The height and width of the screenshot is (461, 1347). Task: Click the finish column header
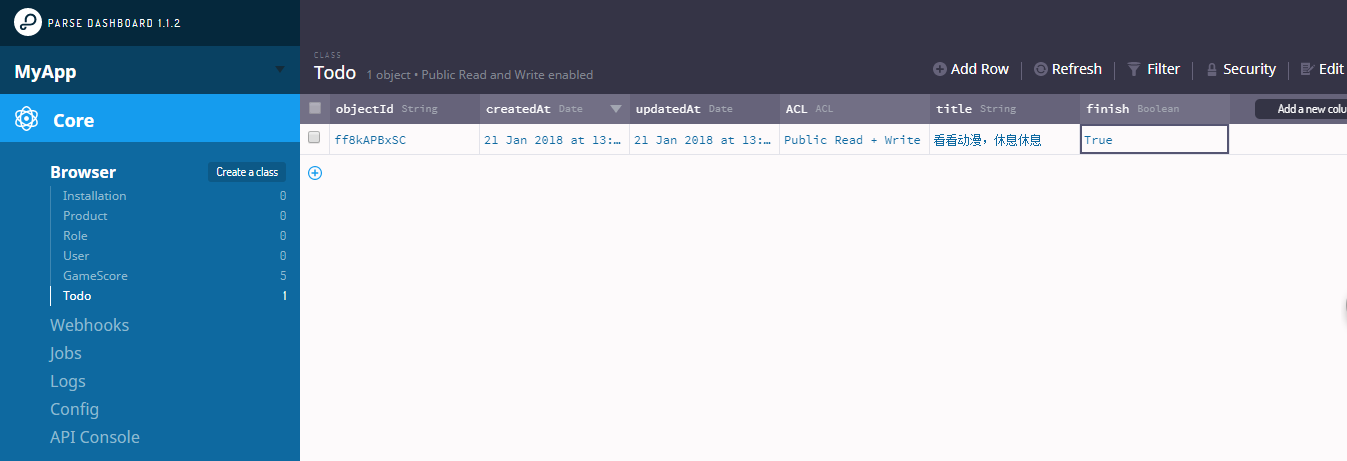pyautogui.click(x=1154, y=108)
